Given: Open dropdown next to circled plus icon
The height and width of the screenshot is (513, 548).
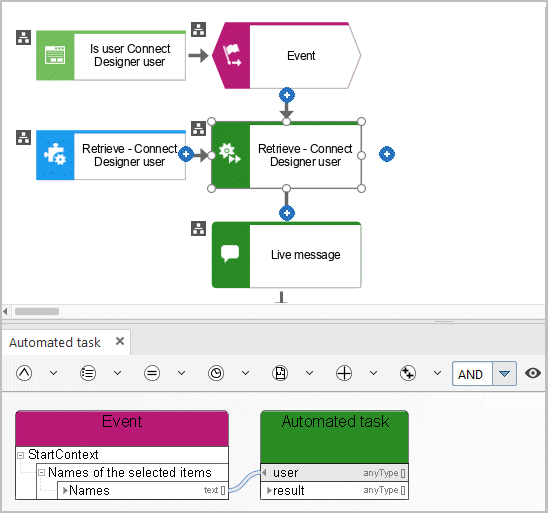Looking at the screenshot, I should coord(373,373).
